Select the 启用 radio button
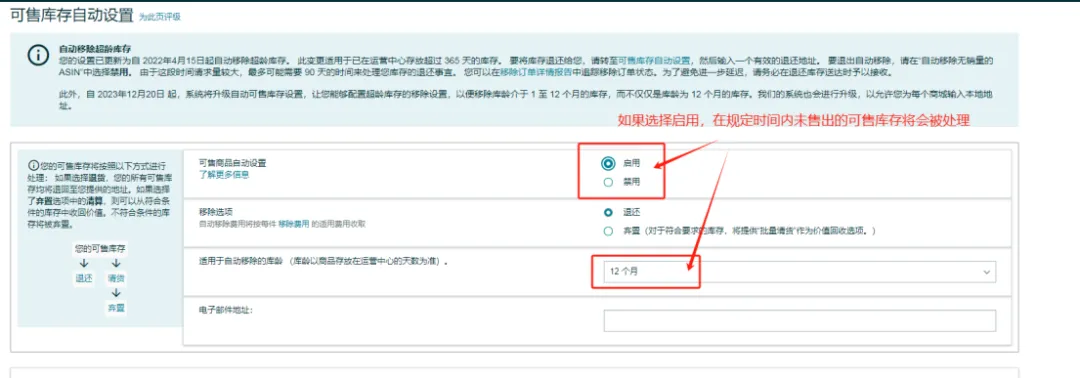This screenshot has height=378, width=1080. click(x=608, y=163)
